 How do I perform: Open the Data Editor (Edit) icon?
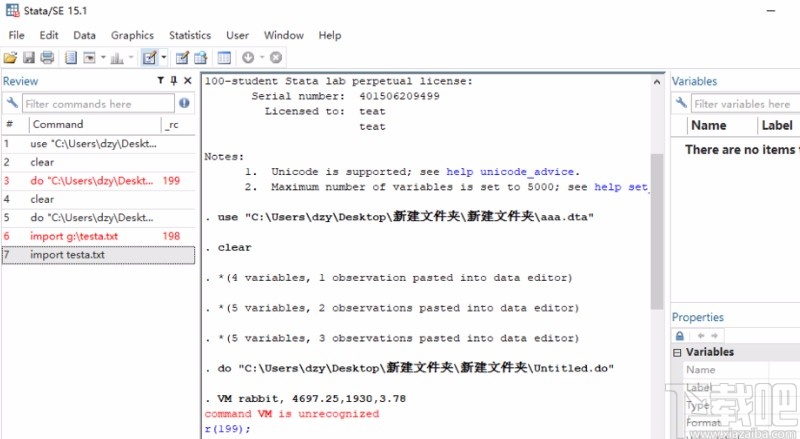(182, 58)
